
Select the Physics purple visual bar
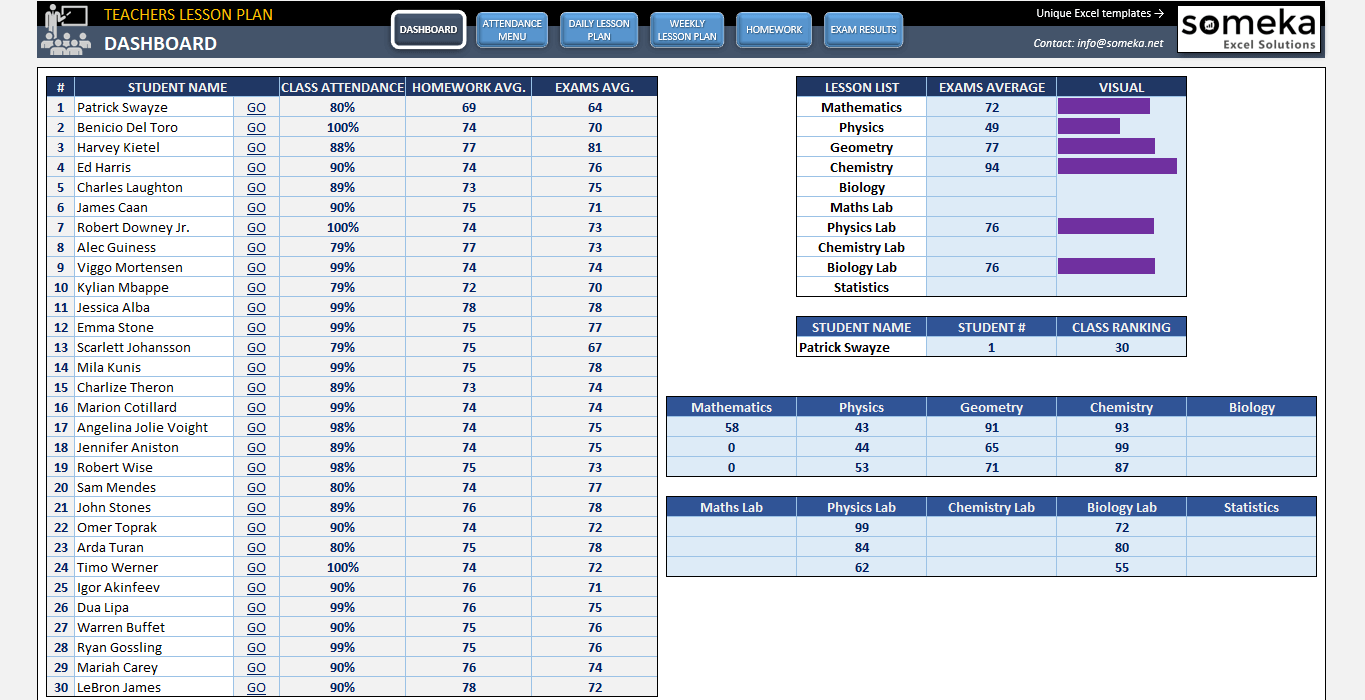(1089, 126)
